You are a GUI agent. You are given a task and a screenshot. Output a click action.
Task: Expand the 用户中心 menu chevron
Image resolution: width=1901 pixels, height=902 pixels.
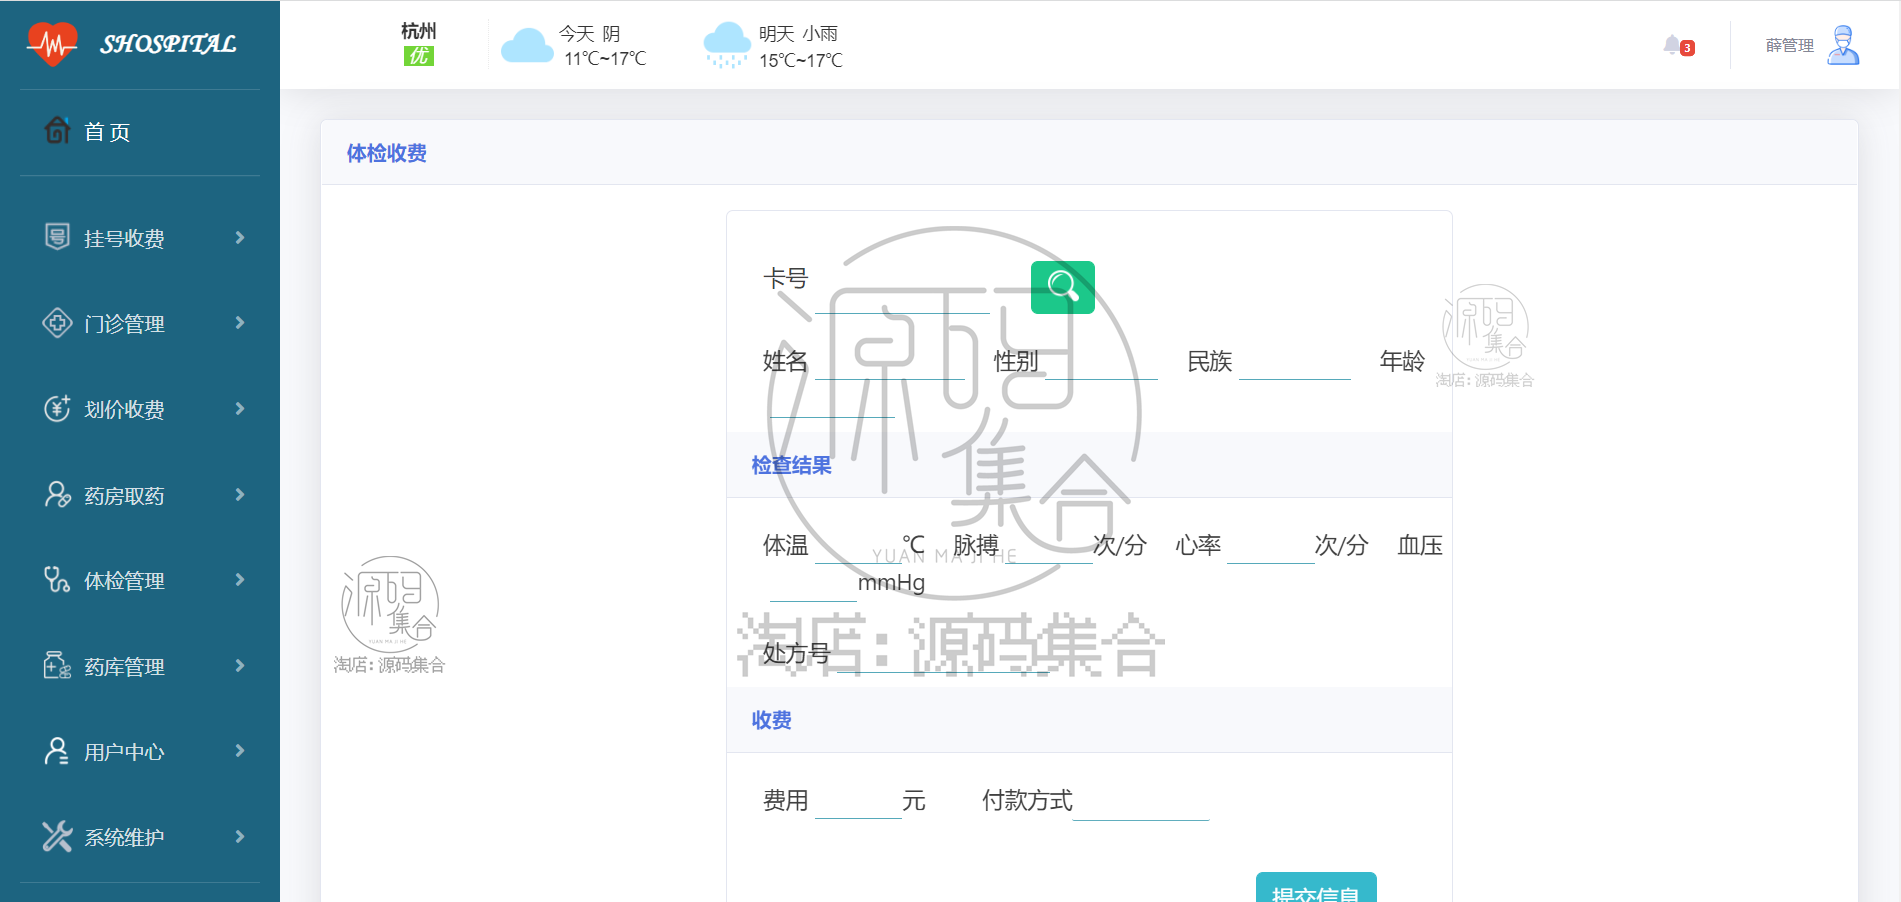[x=240, y=751]
